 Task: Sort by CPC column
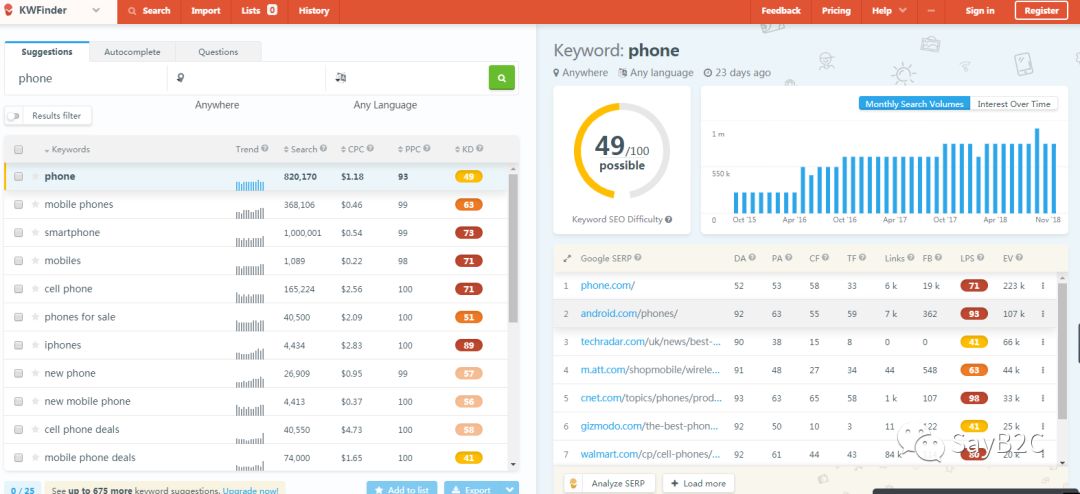pos(352,149)
